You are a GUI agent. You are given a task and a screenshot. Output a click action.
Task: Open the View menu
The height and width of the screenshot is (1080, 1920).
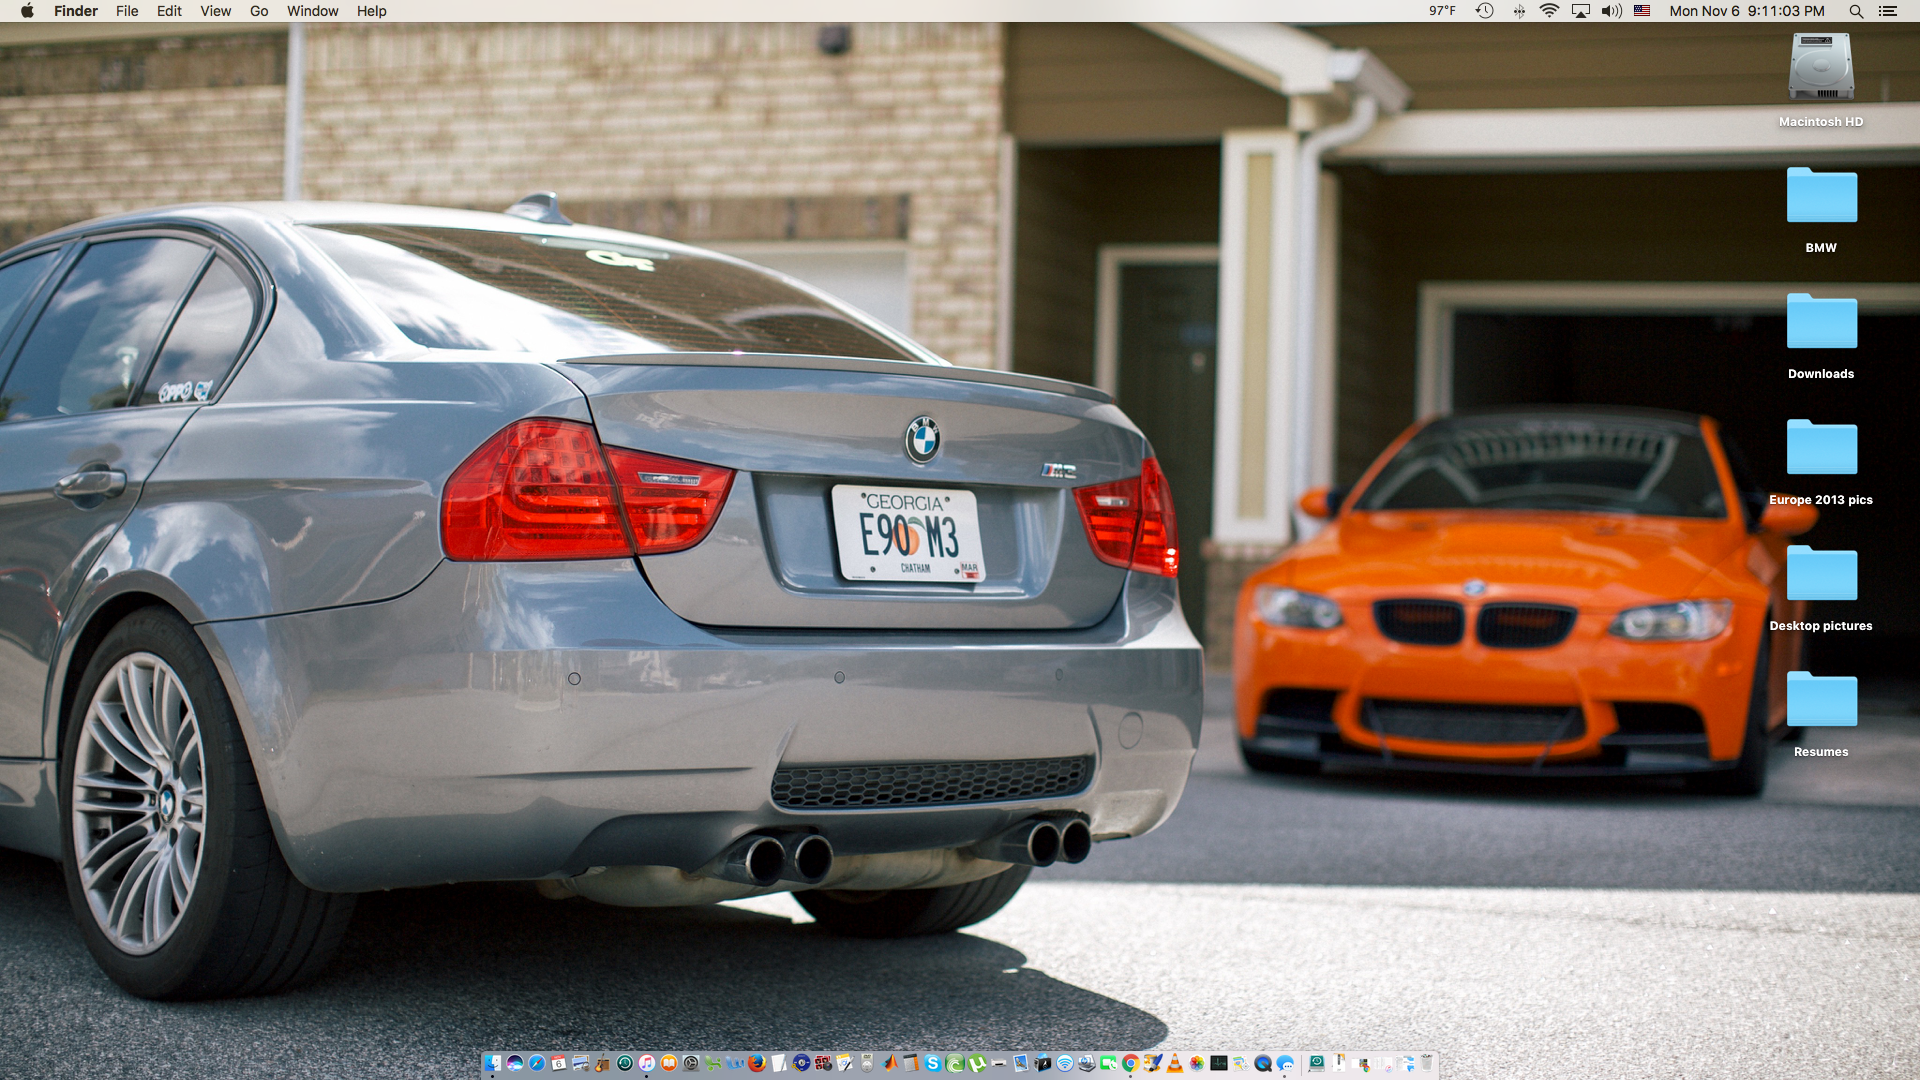(x=215, y=11)
